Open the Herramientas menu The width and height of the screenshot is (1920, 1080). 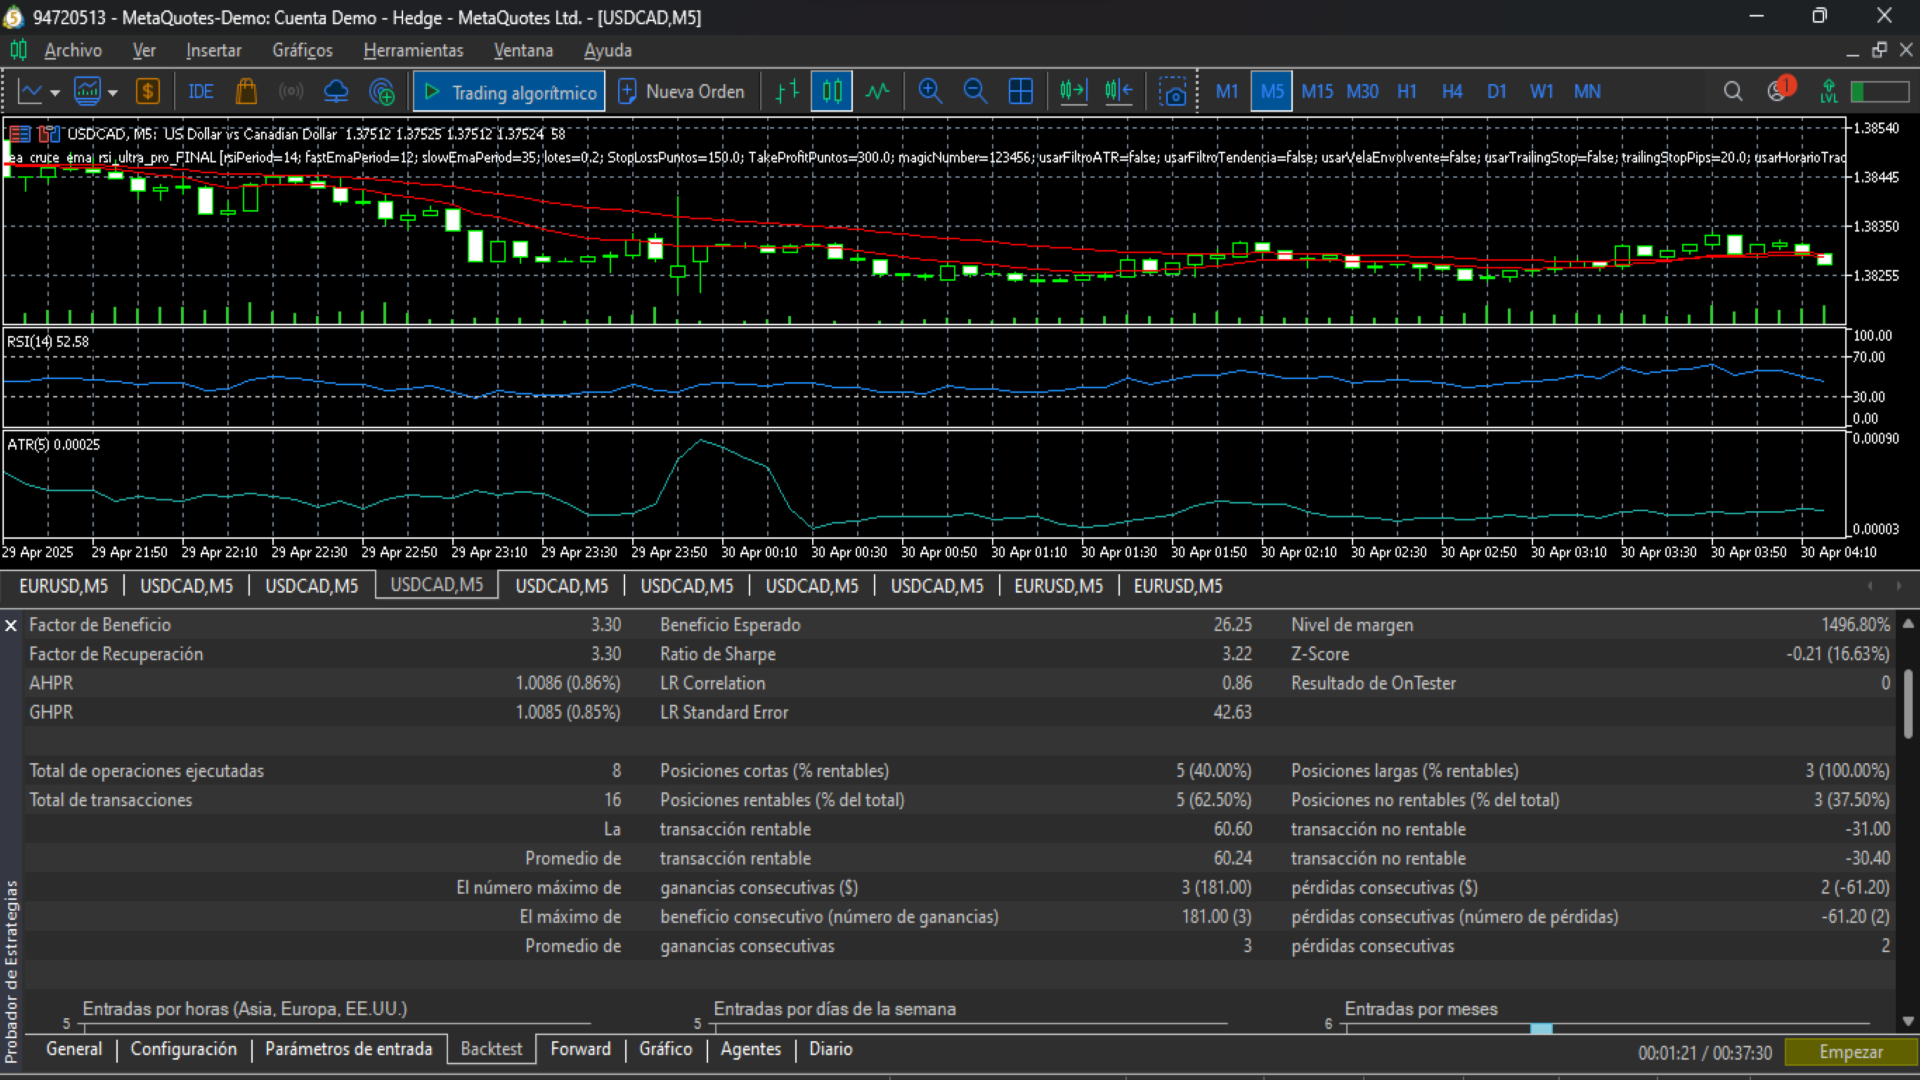[413, 50]
